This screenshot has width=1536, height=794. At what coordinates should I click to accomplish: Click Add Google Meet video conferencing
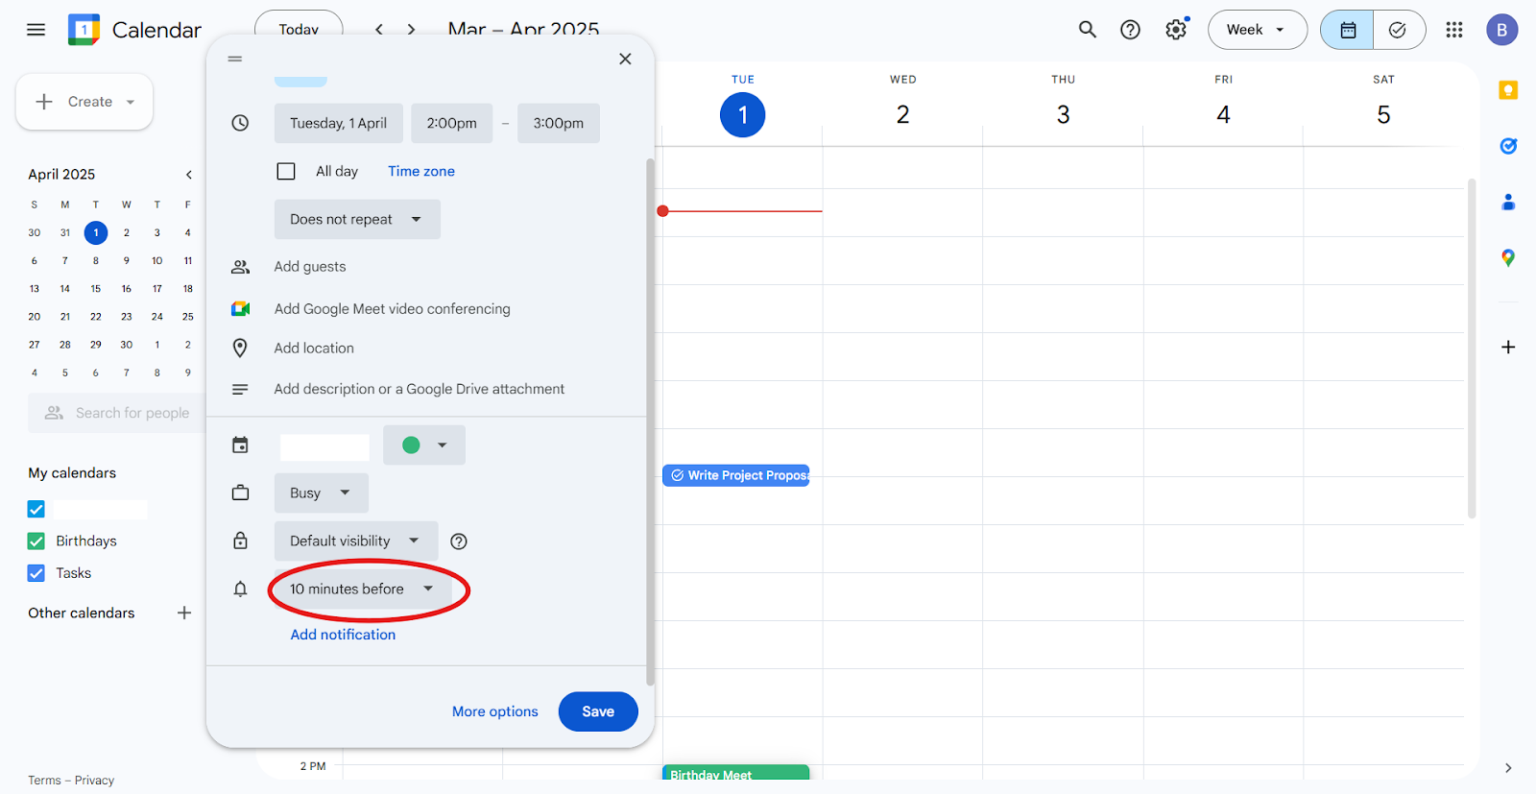coord(392,308)
